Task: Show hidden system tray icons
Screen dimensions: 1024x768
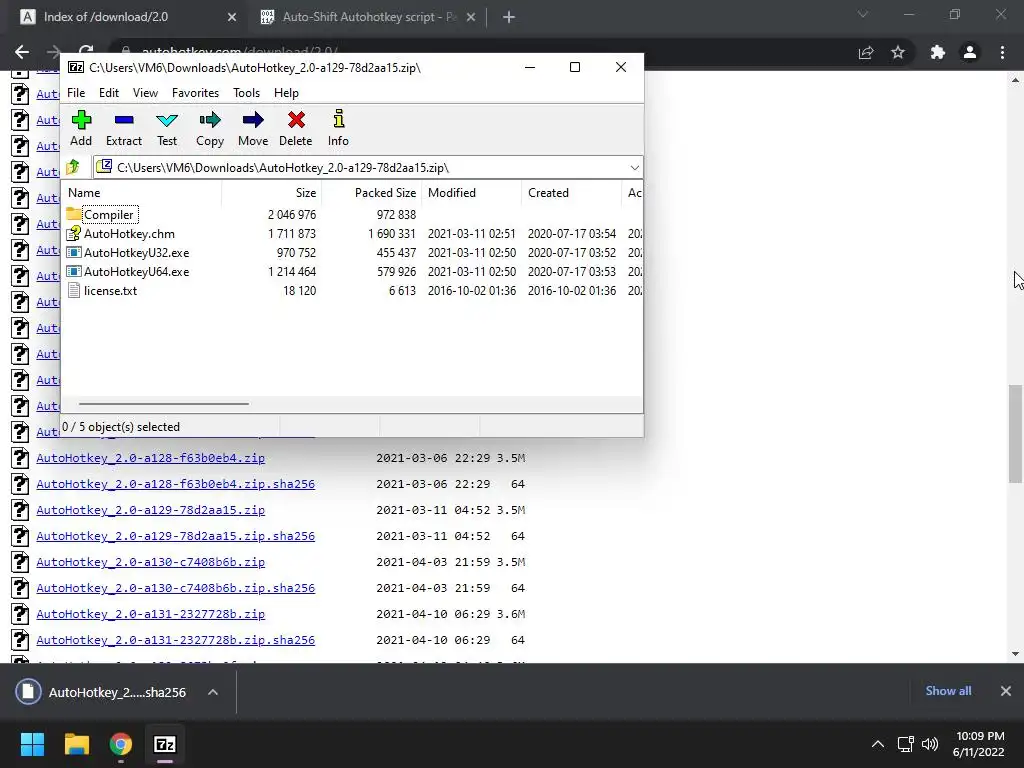Action: pyautogui.click(x=878, y=744)
